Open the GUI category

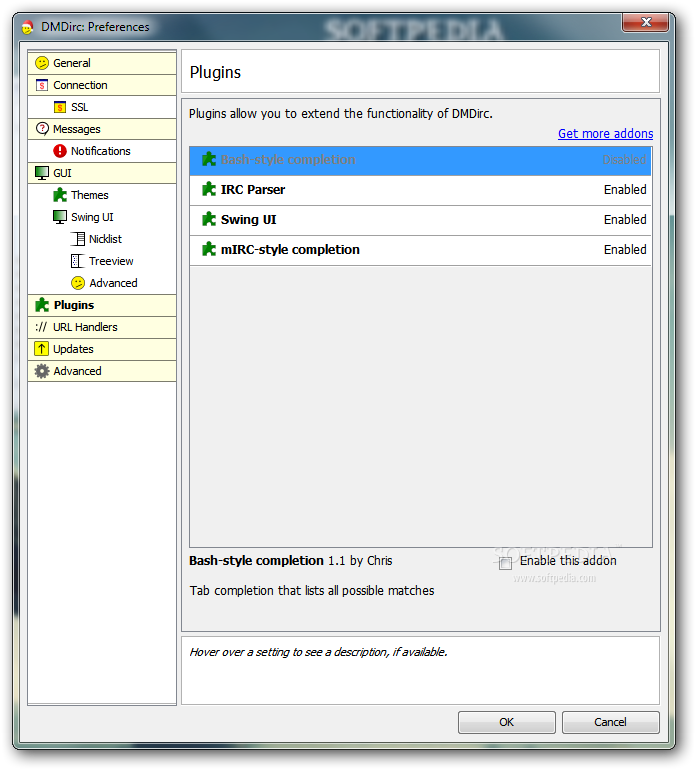102,173
